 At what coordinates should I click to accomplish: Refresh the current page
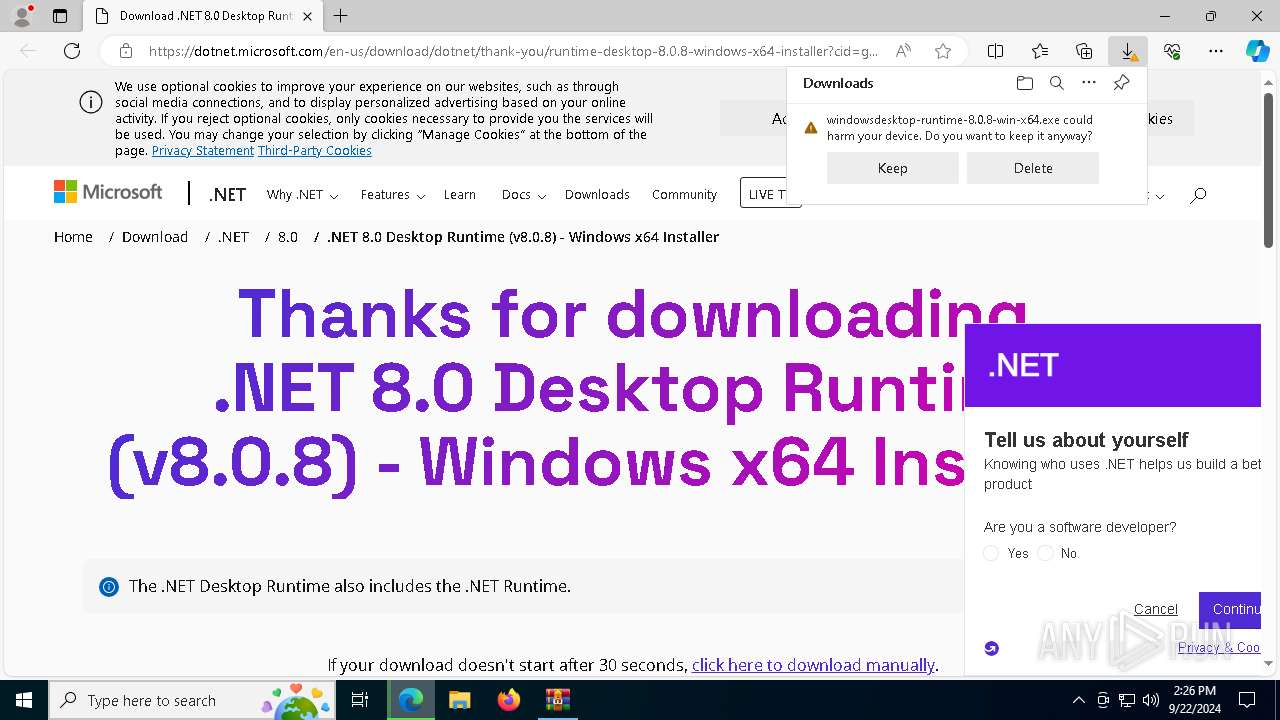(72, 51)
